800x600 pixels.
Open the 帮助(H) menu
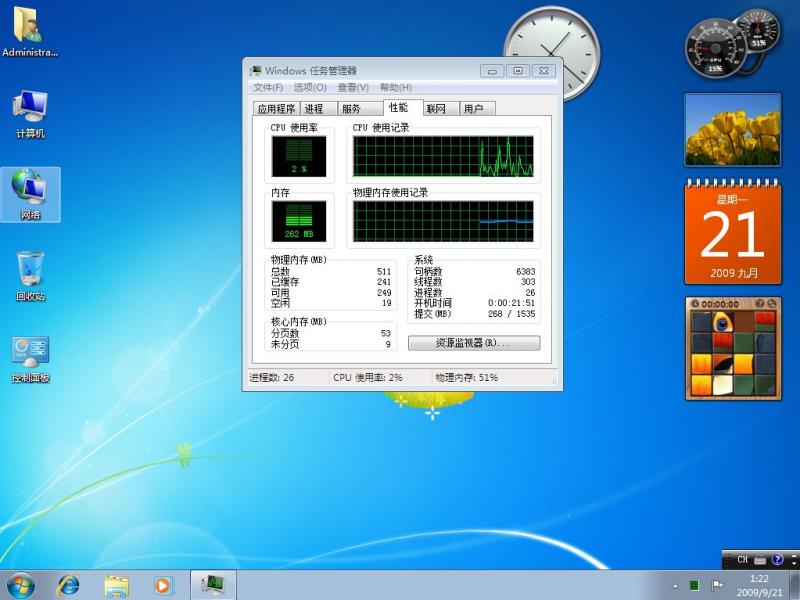396,87
